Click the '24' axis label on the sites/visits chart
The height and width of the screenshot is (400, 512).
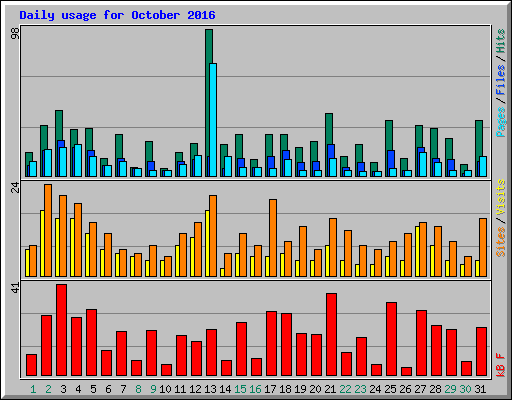[x=15, y=187]
